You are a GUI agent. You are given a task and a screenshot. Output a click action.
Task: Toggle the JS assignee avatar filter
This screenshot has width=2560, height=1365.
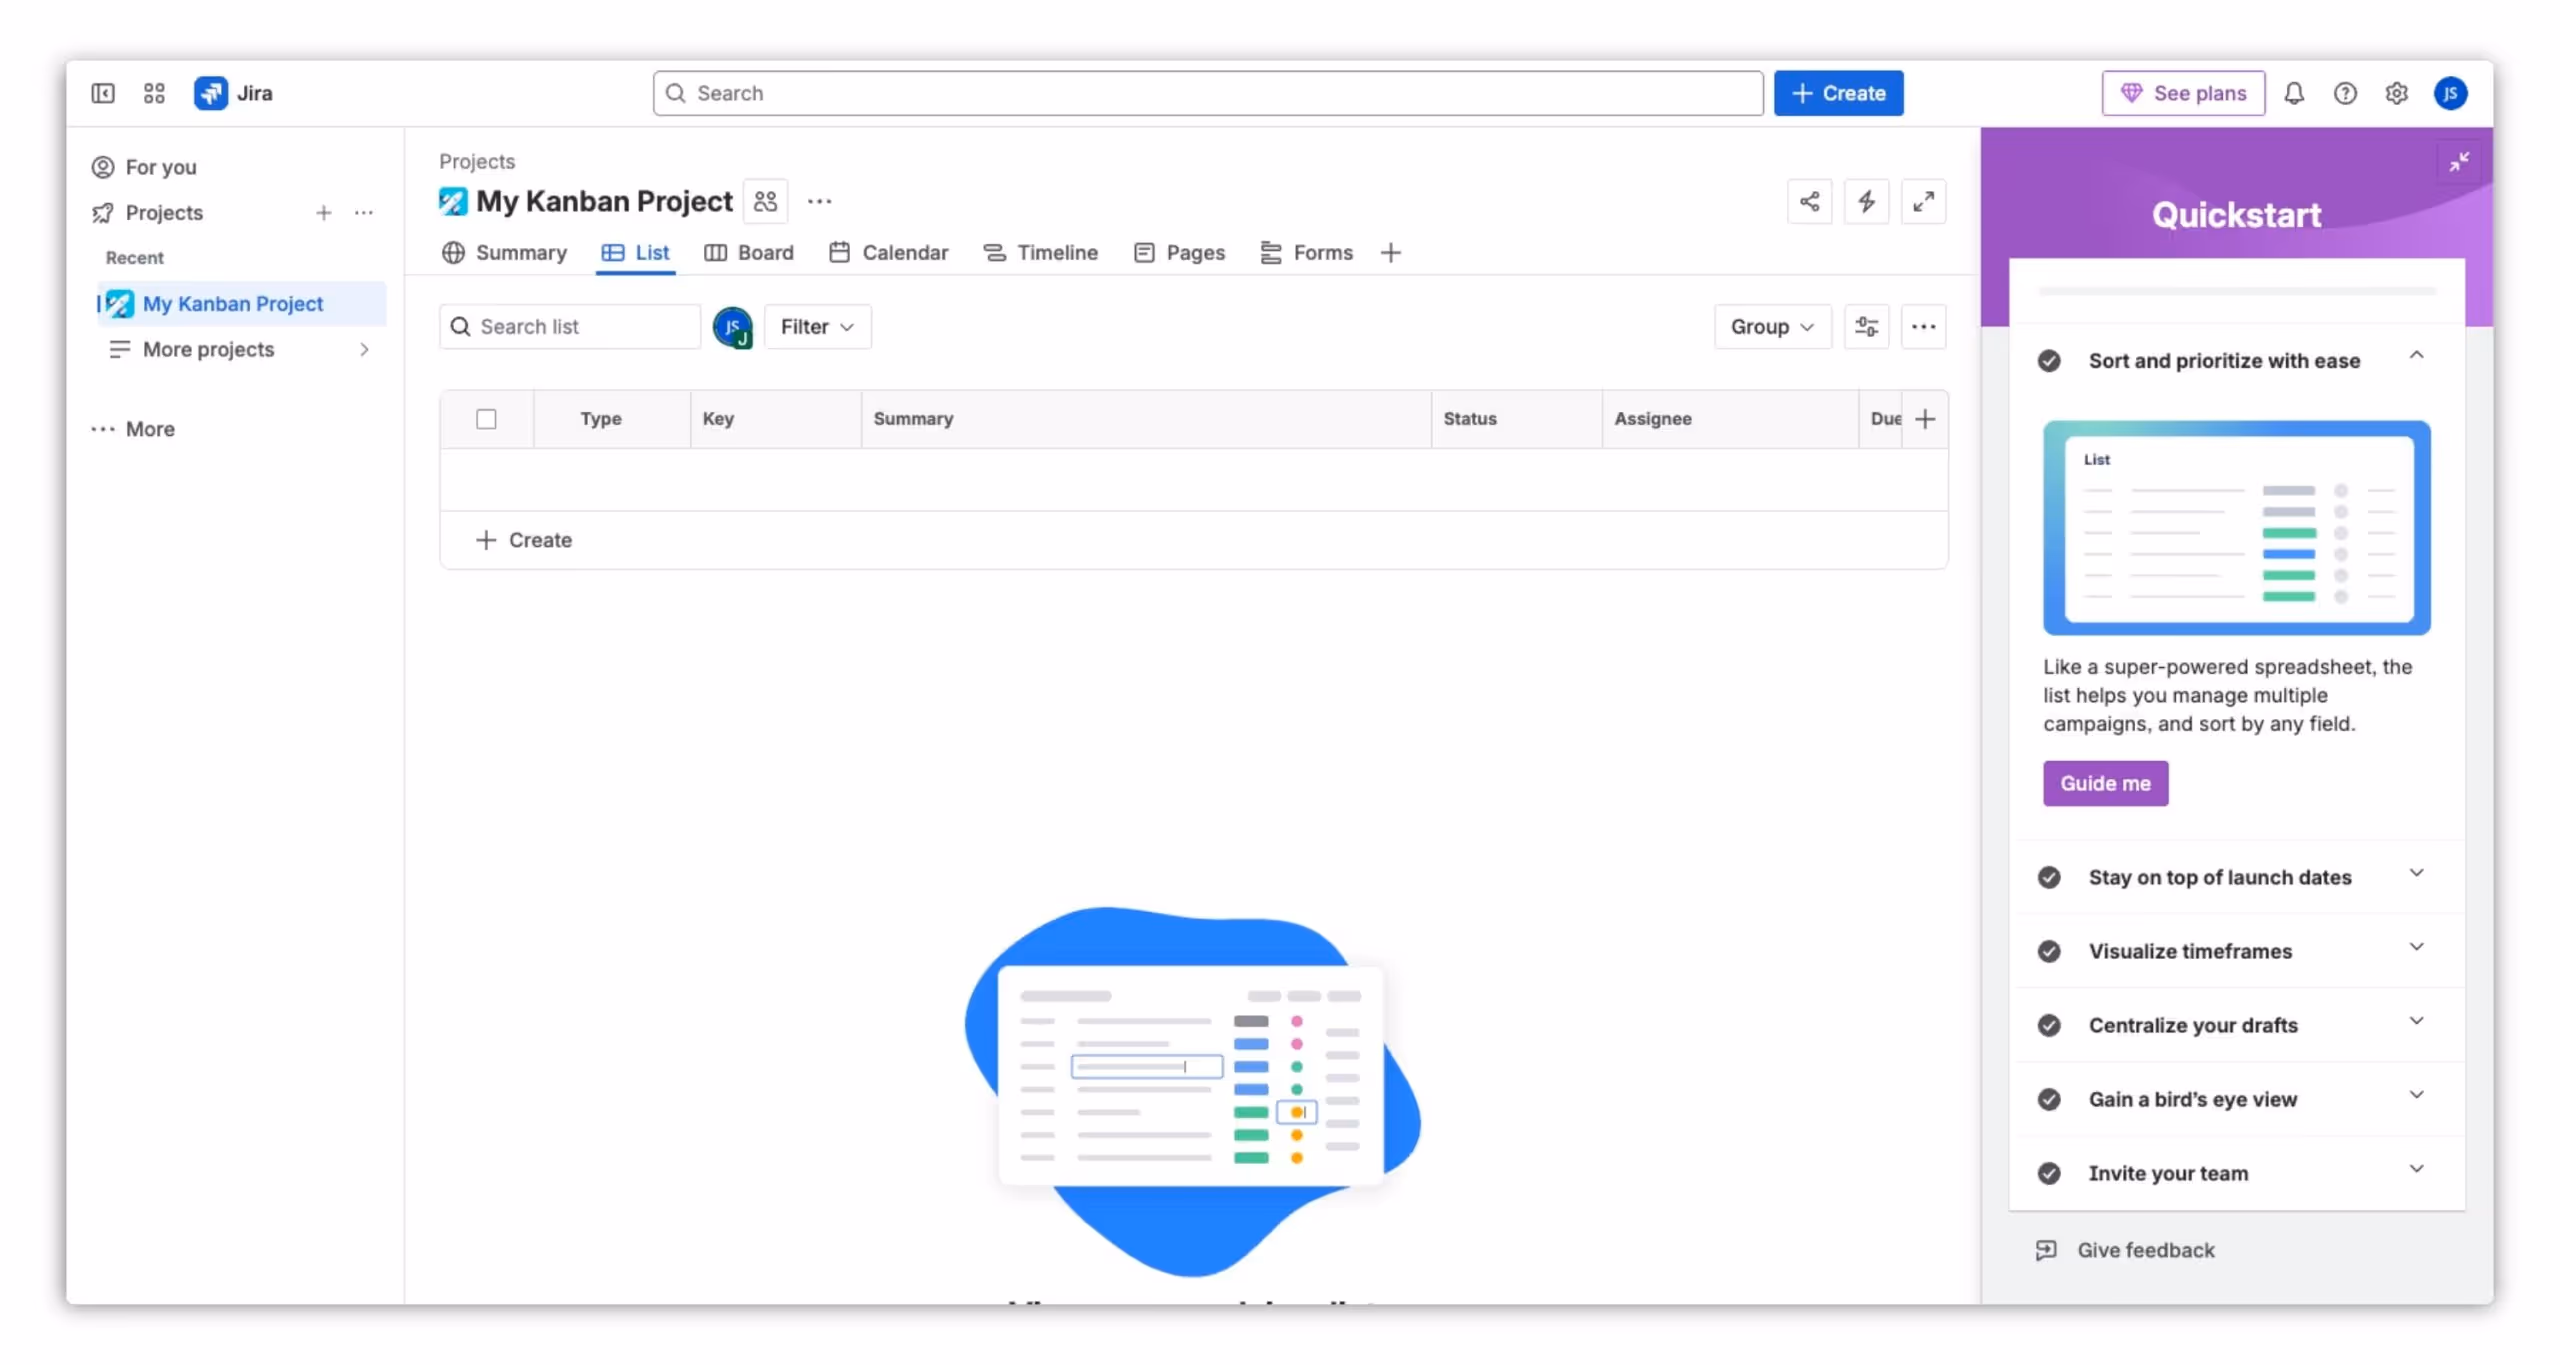click(732, 327)
